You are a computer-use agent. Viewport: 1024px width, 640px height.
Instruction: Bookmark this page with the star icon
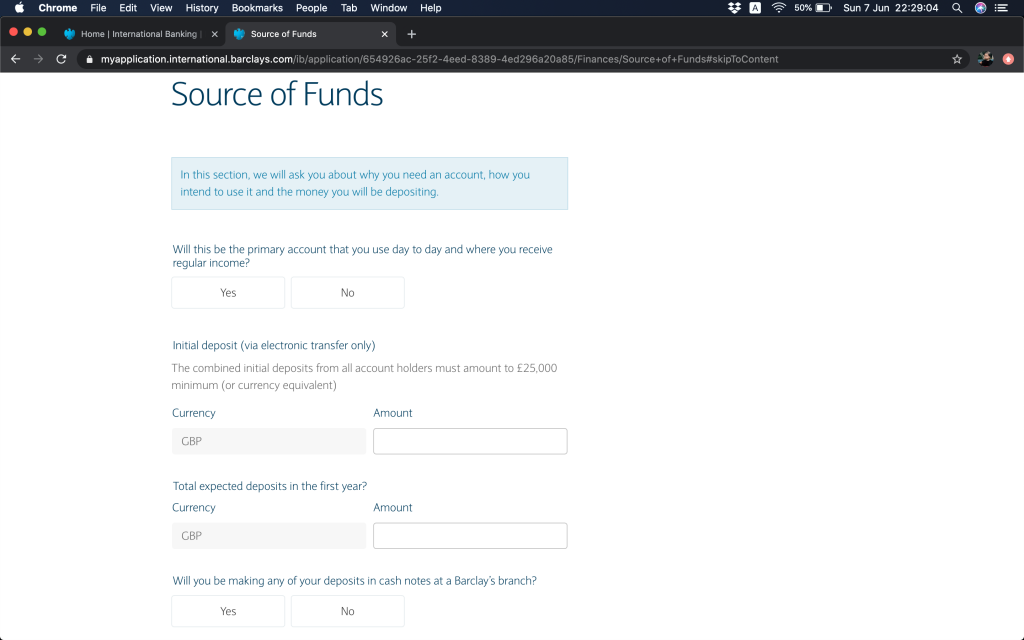(957, 59)
